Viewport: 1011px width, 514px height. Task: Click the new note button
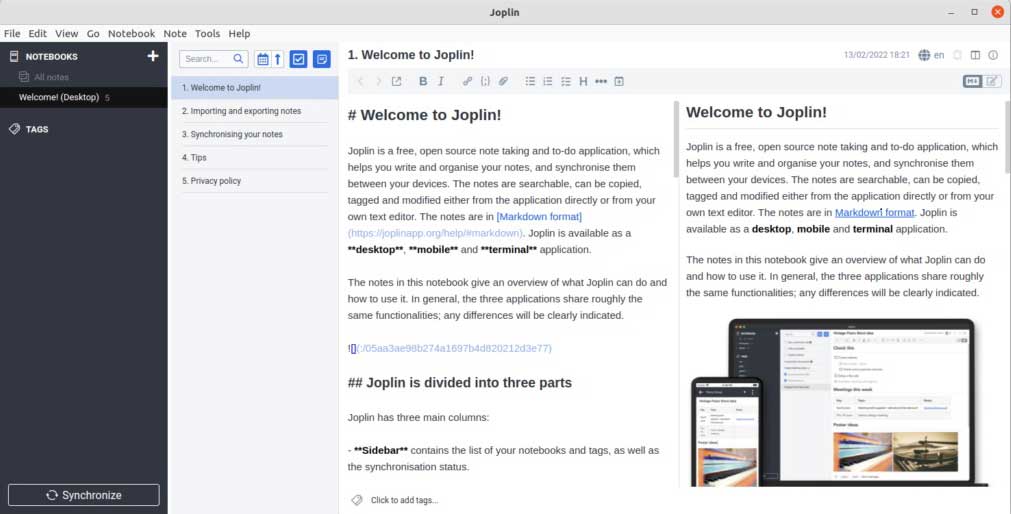(321, 59)
